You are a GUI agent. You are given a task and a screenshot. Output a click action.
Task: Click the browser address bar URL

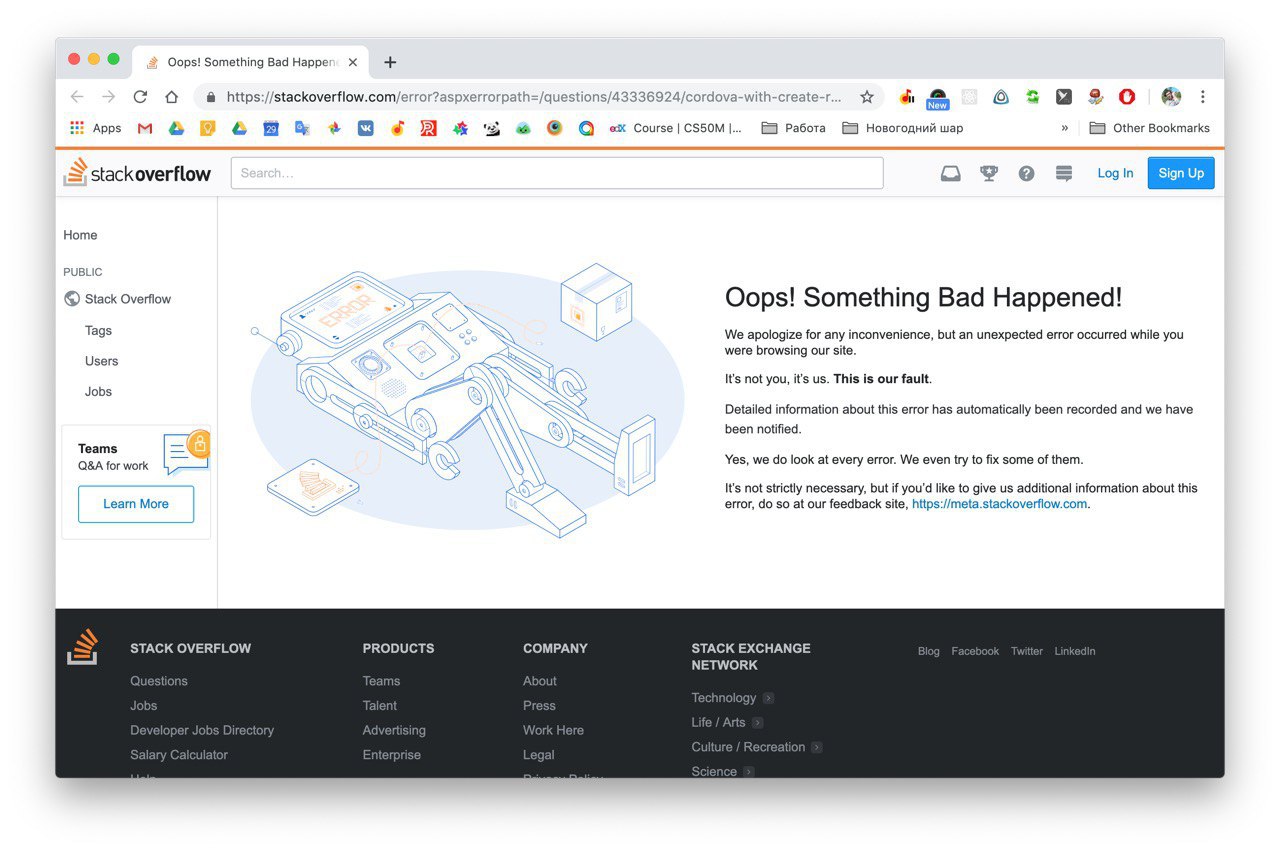tap(534, 97)
